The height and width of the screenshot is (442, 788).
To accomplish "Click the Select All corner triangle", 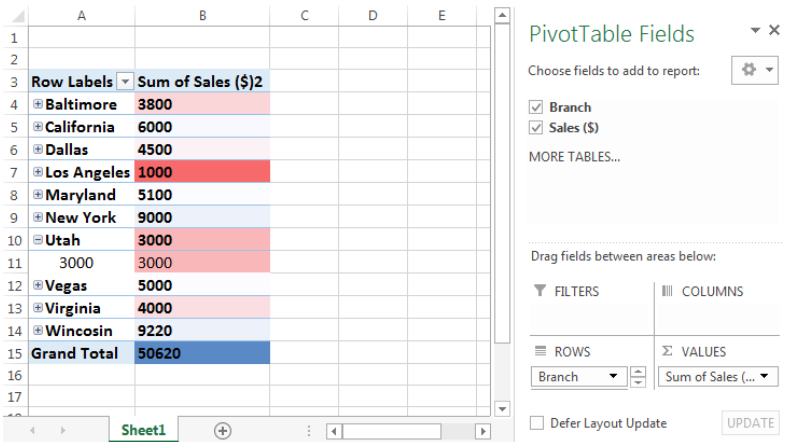I will pyautogui.click(x=19, y=16).
